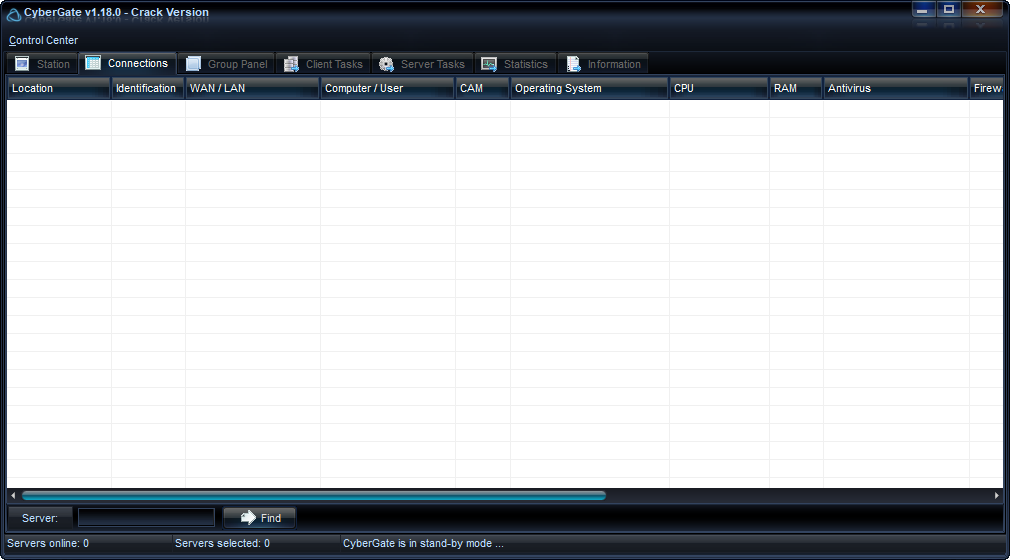The height and width of the screenshot is (560, 1010).
Task: Click the Statistics tab graph icon
Action: click(489, 64)
